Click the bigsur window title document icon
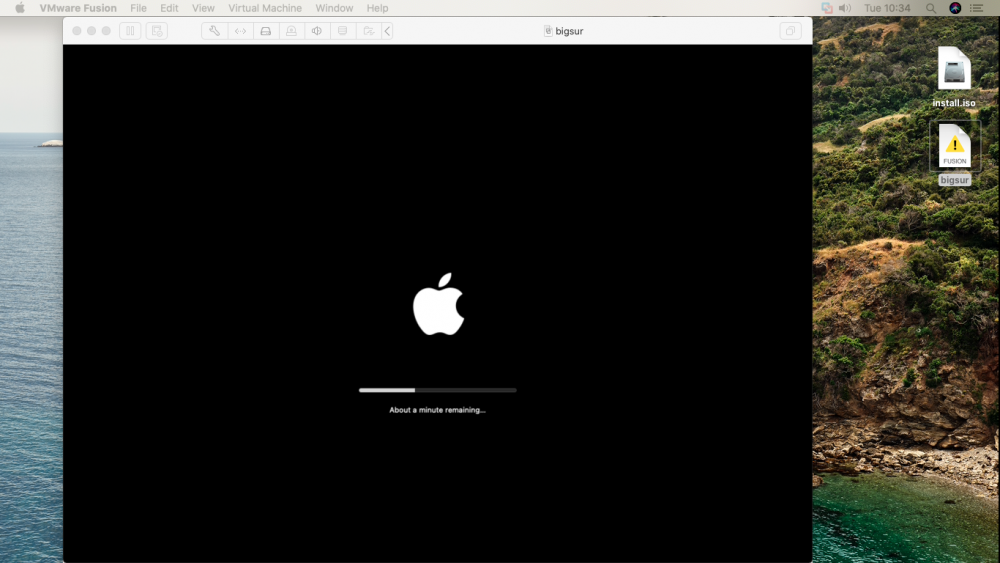The image size is (1000, 563). tap(548, 31)
